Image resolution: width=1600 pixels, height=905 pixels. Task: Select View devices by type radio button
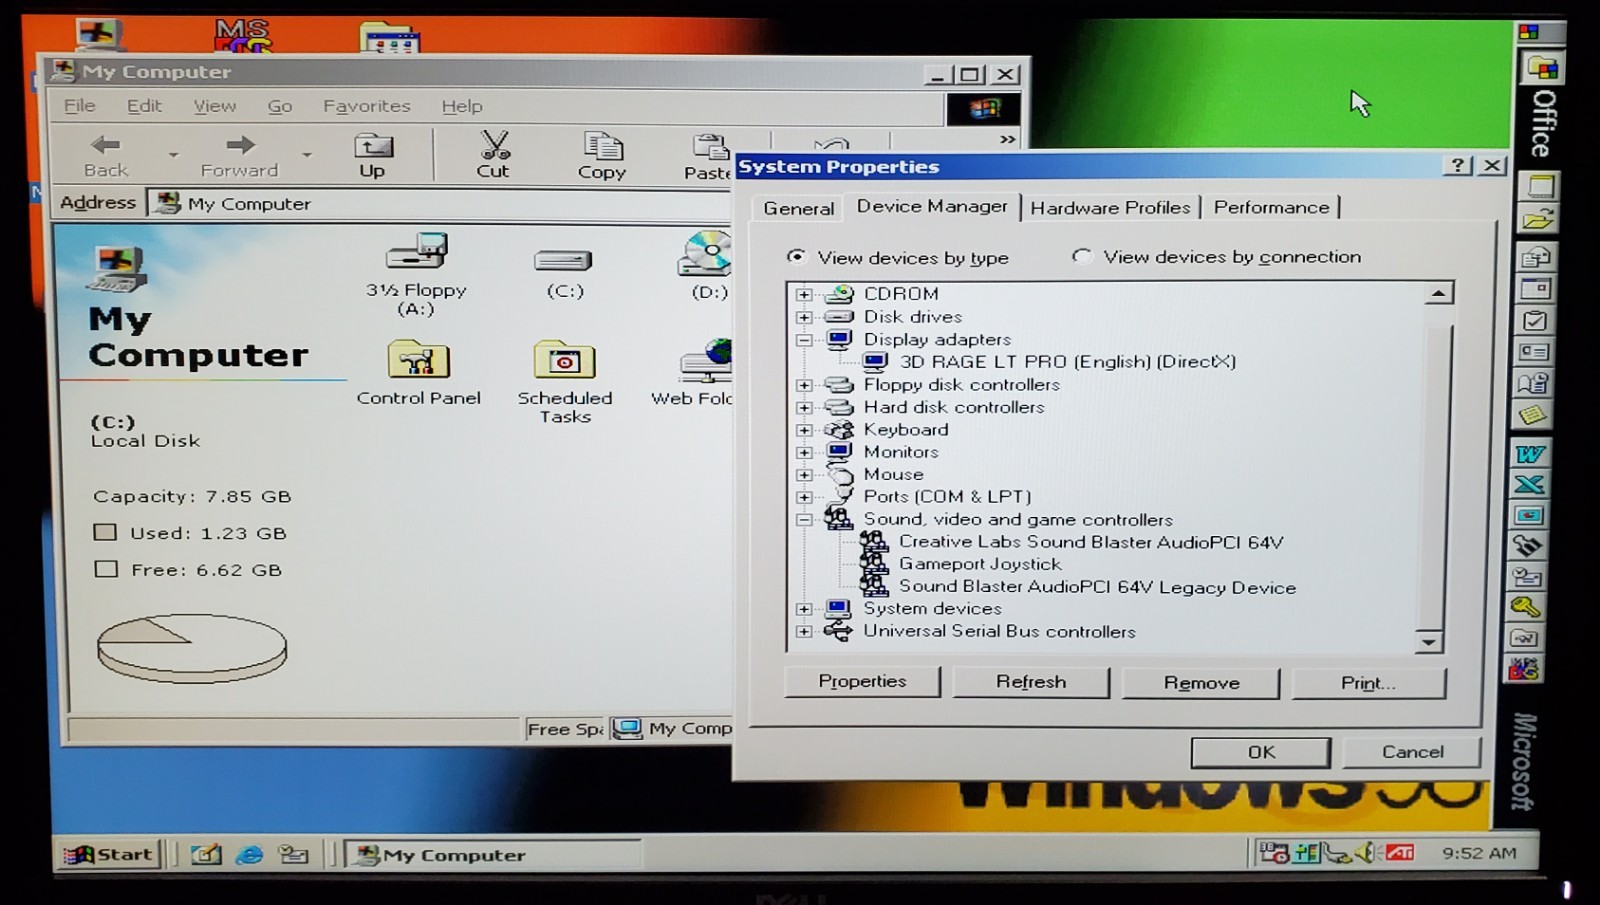(796, 257)
